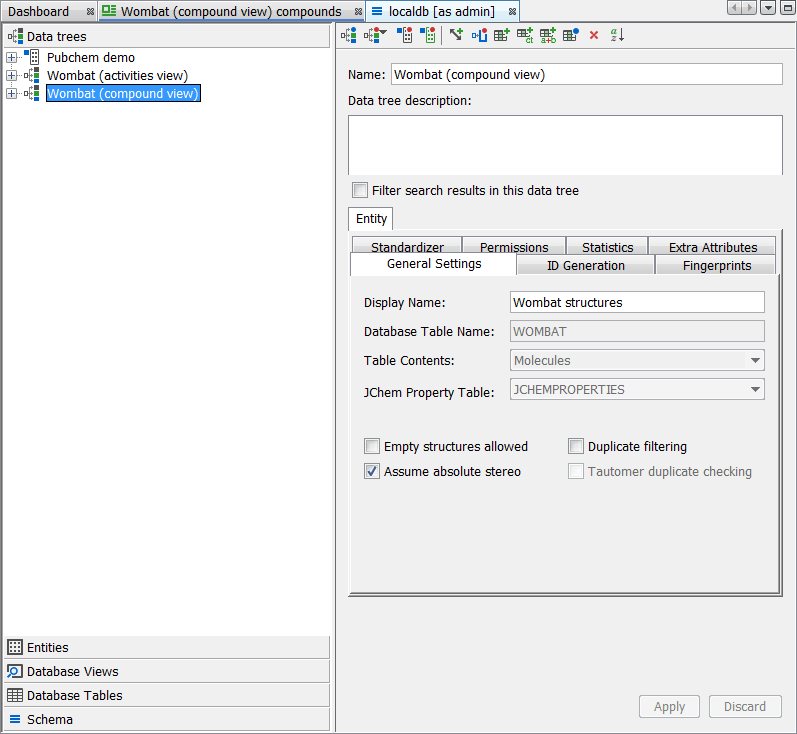Click the Apply button
Viewport: 797px width, 734px height.
click(x=669, y=706)
